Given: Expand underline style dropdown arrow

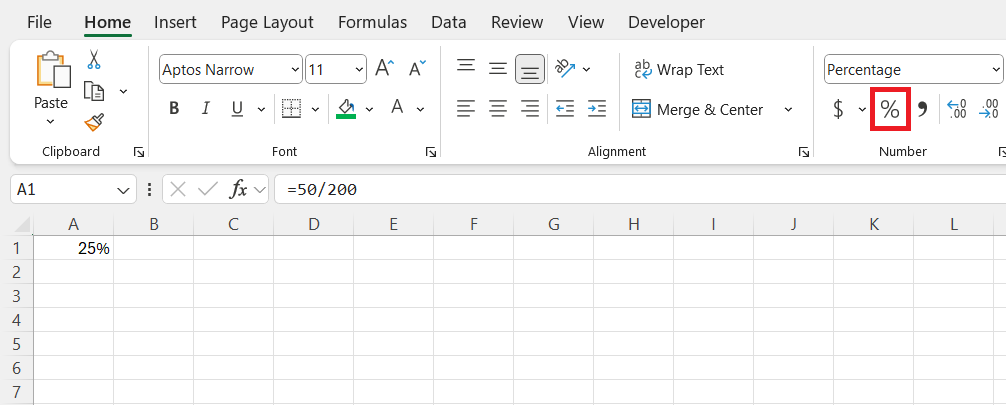Looking at the screenshot, I should click(261, 109).
